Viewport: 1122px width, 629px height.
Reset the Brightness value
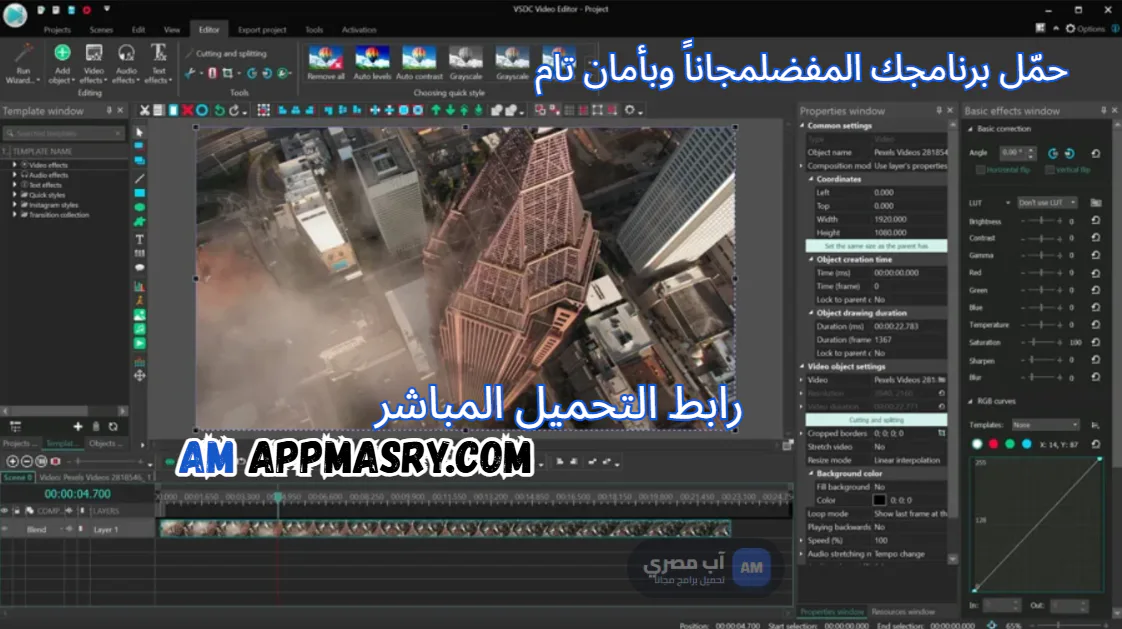[x=1096, y=220]
